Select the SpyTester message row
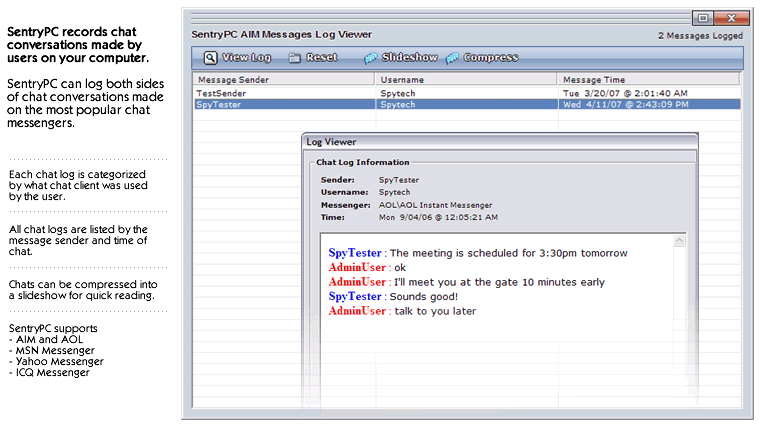 coord(467,104)
